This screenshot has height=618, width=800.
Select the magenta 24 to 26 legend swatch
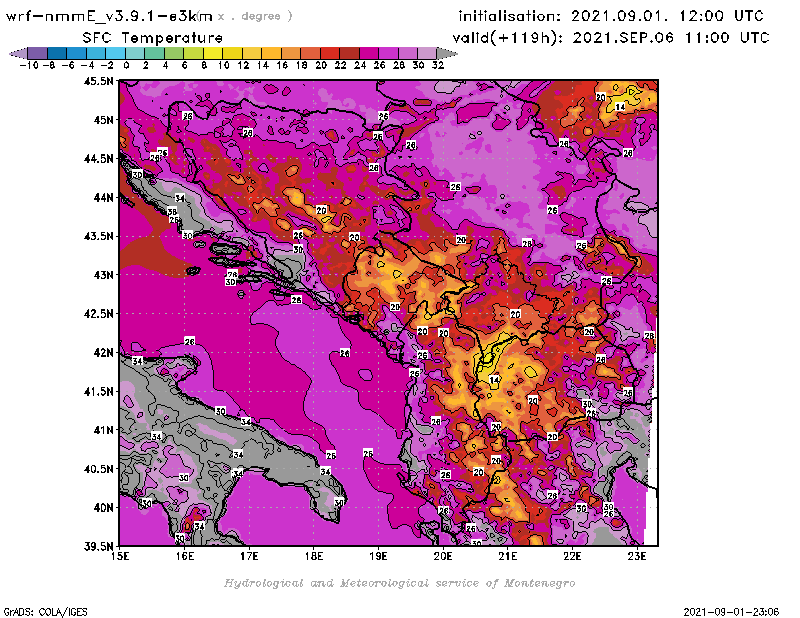369,53
